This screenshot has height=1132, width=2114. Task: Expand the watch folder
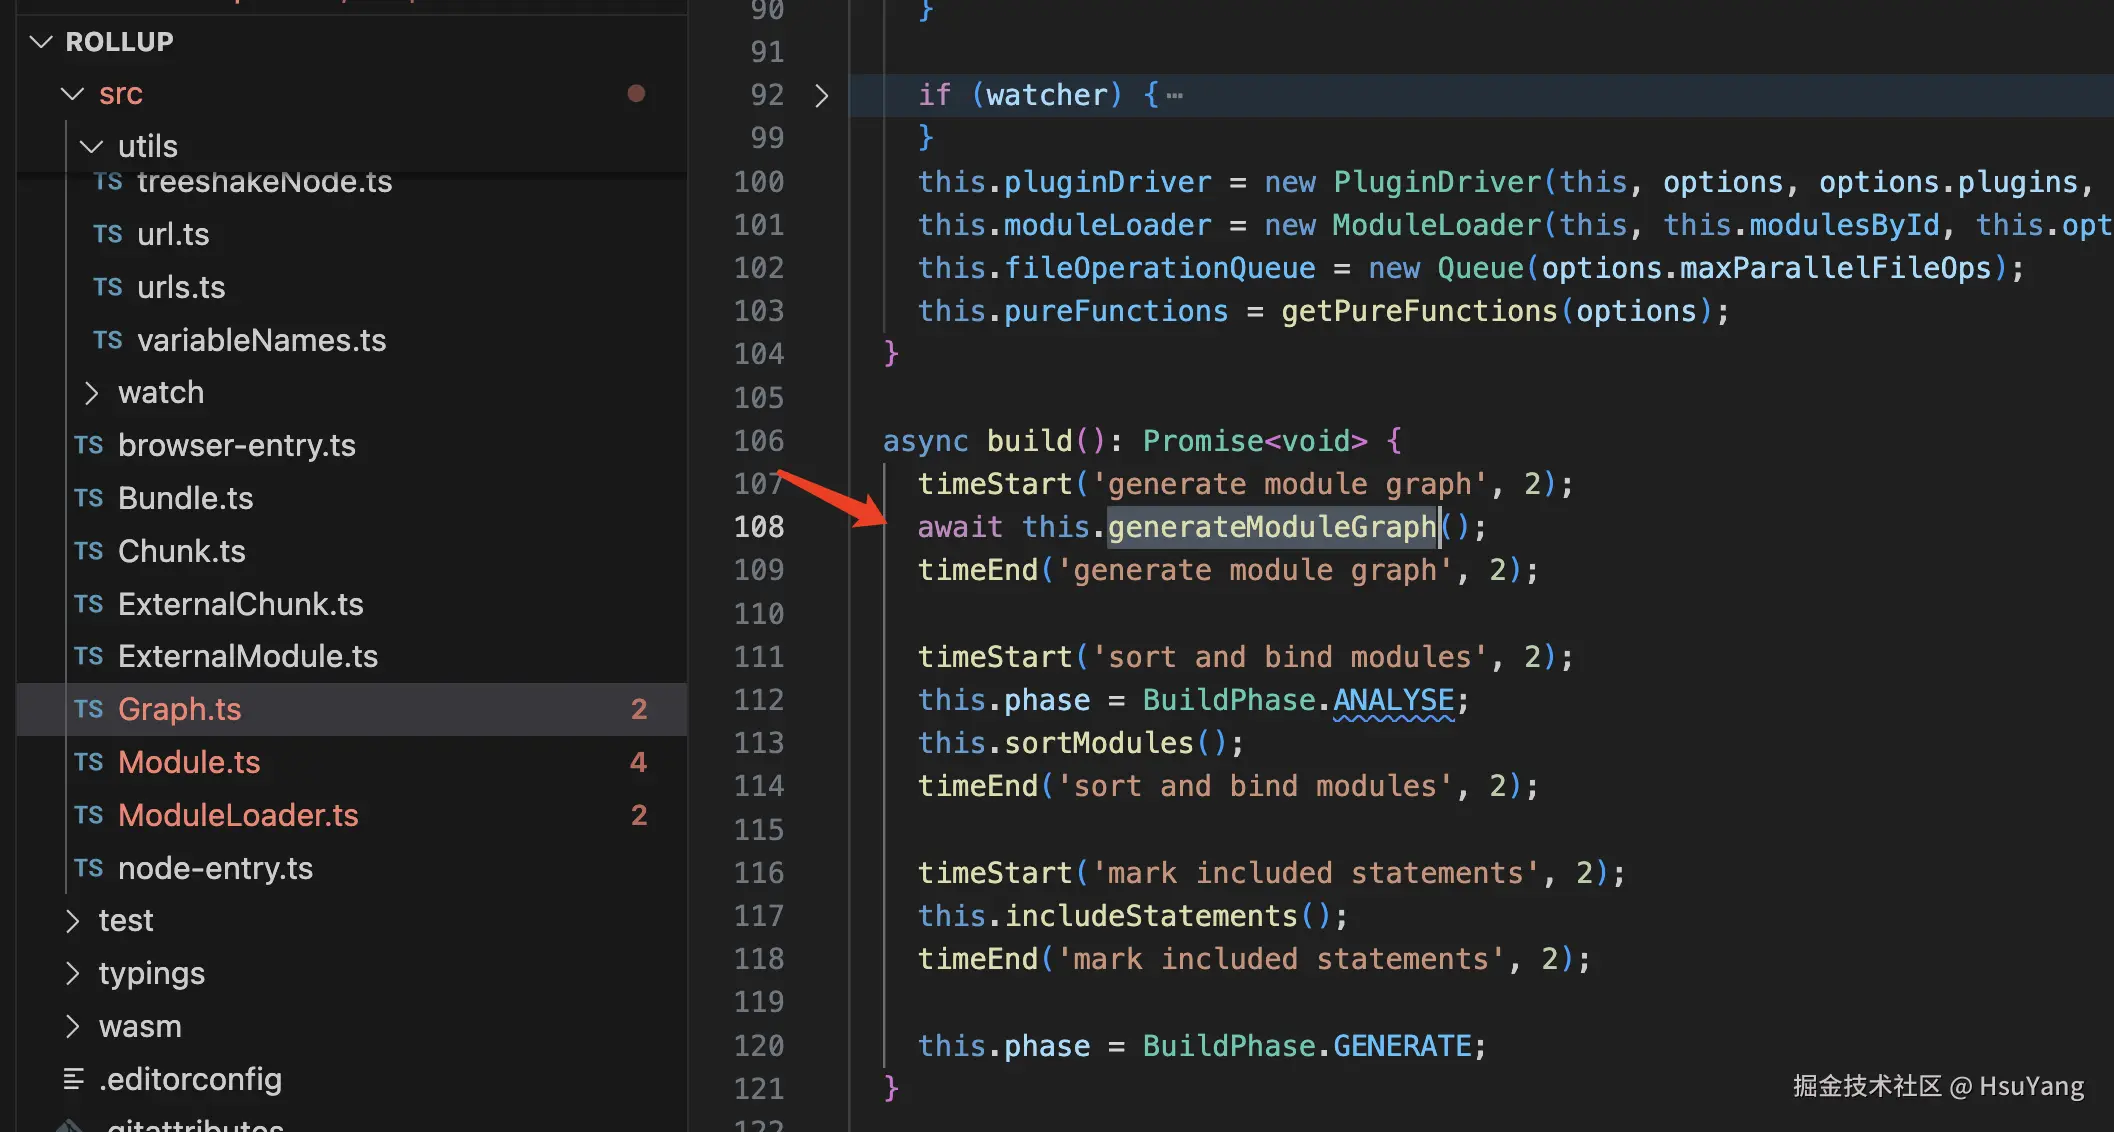pos(91,393)
